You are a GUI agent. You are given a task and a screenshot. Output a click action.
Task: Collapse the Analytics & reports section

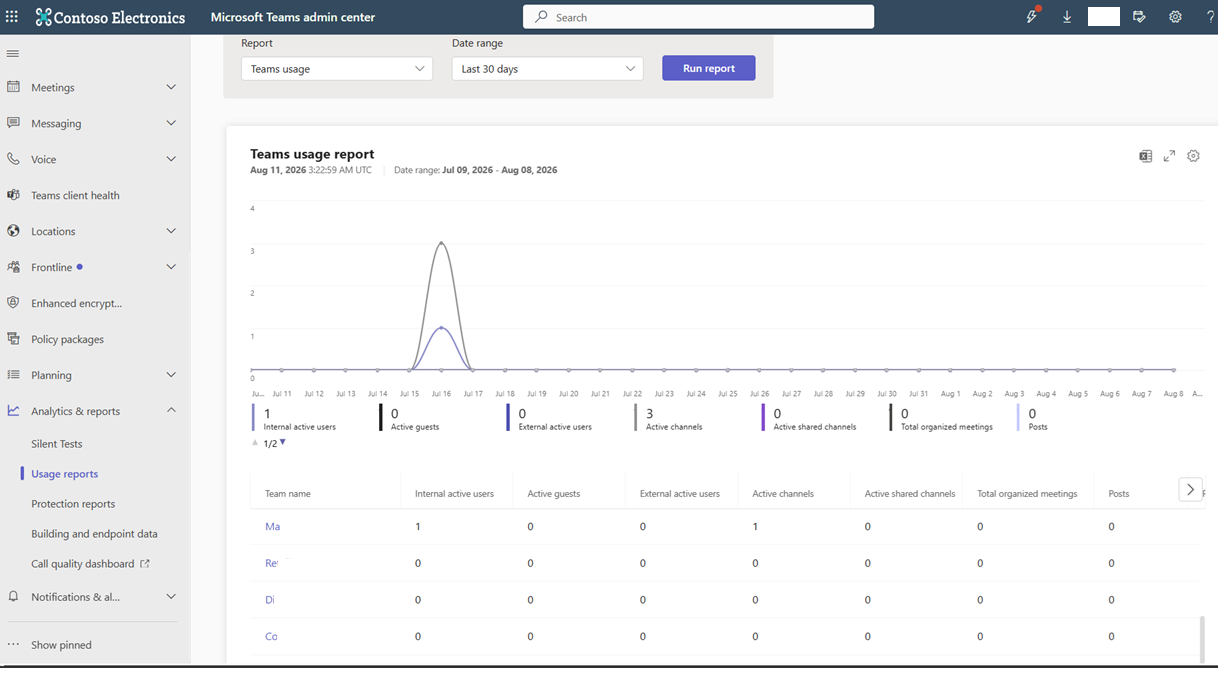click(171, 410)
